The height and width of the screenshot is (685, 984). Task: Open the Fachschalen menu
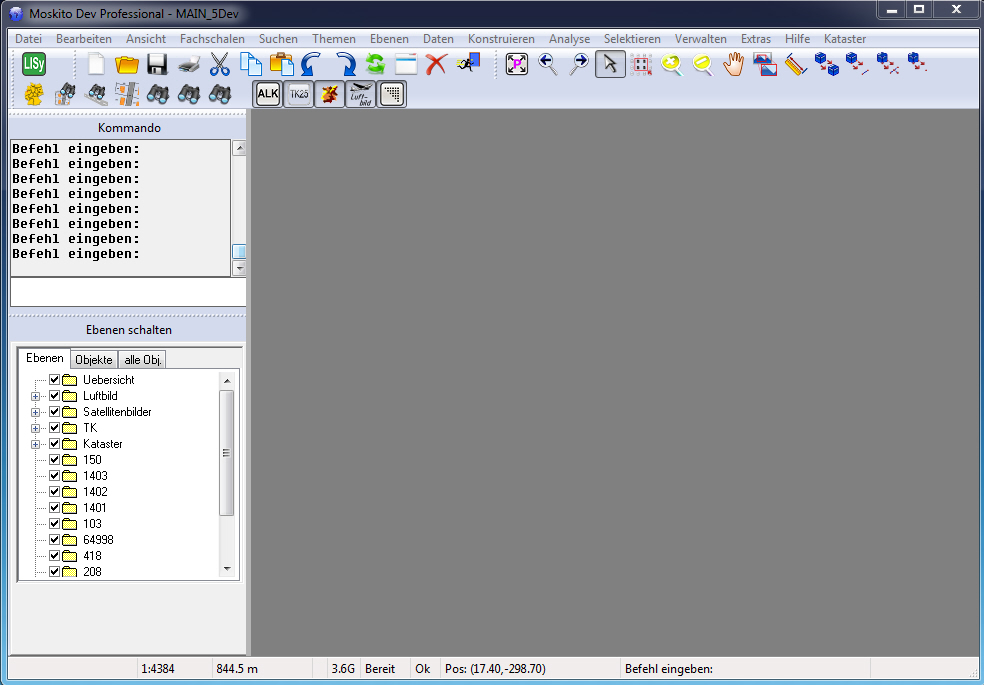(212, 39)
